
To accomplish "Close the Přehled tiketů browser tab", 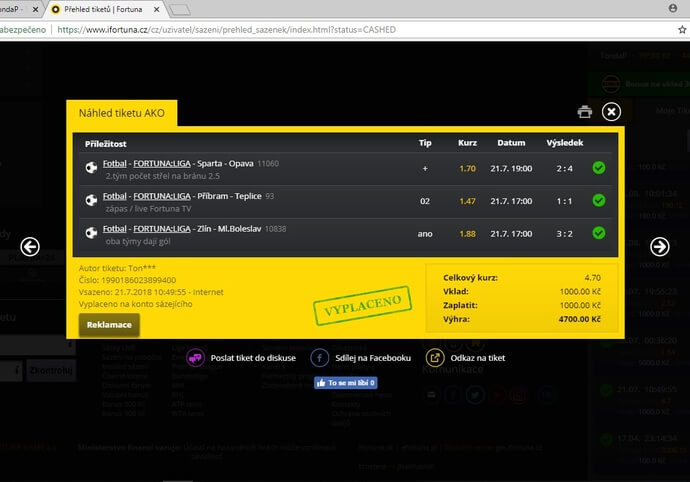I will (x=156, y=9).
